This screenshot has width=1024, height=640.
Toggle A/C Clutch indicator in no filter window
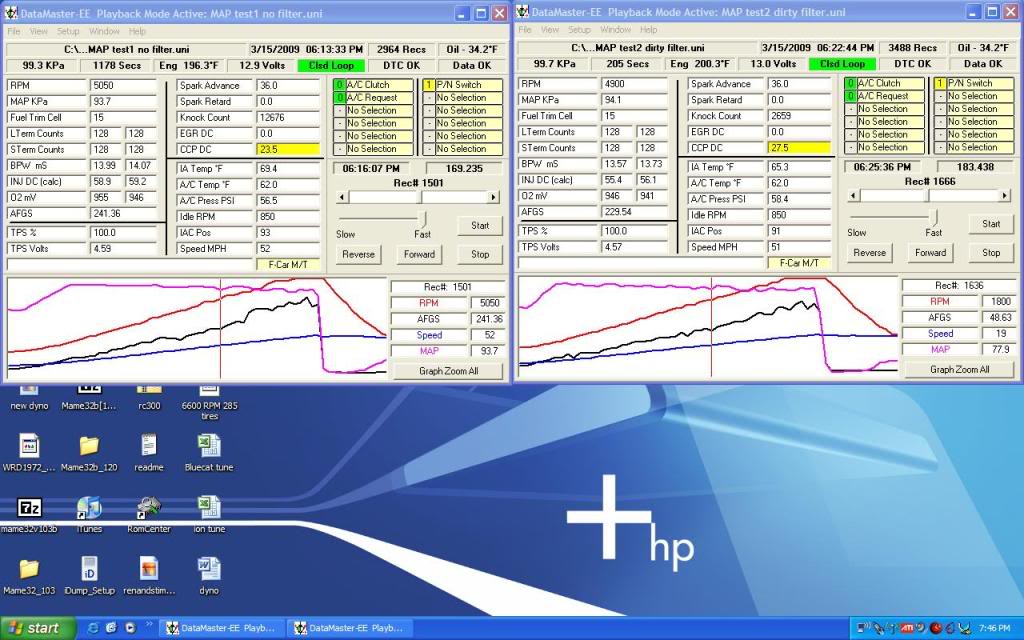[x=339, y=85]
